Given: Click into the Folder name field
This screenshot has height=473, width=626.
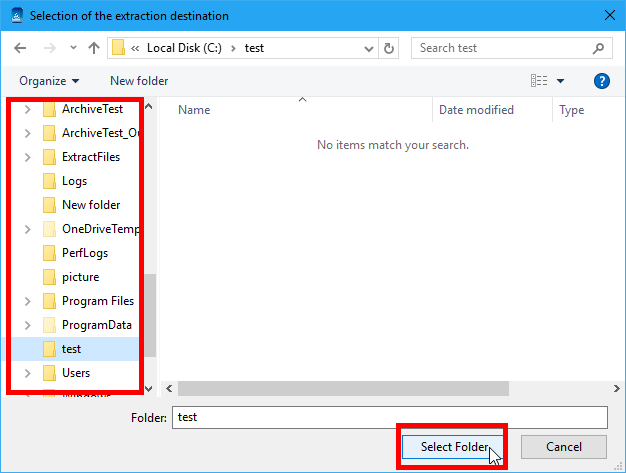Looking at the screenshot, I should tap(388, 417).
